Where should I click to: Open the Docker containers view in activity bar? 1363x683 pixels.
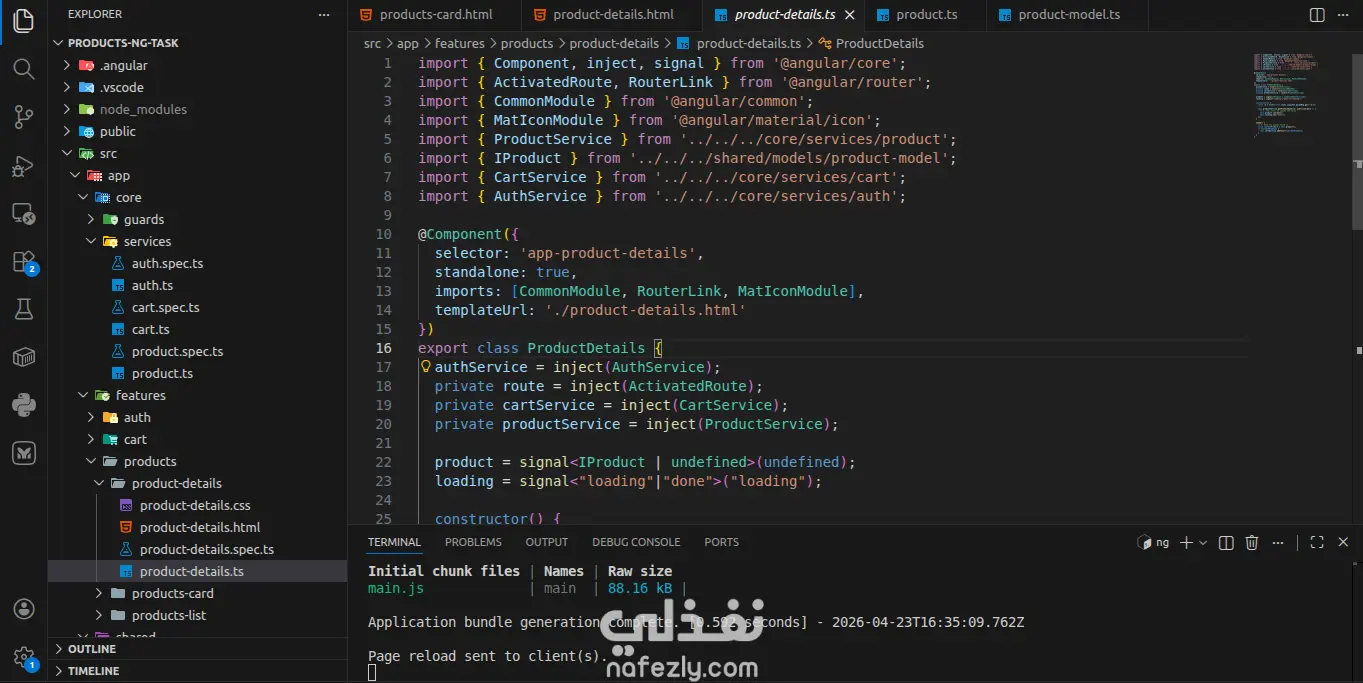pos(24,357)
